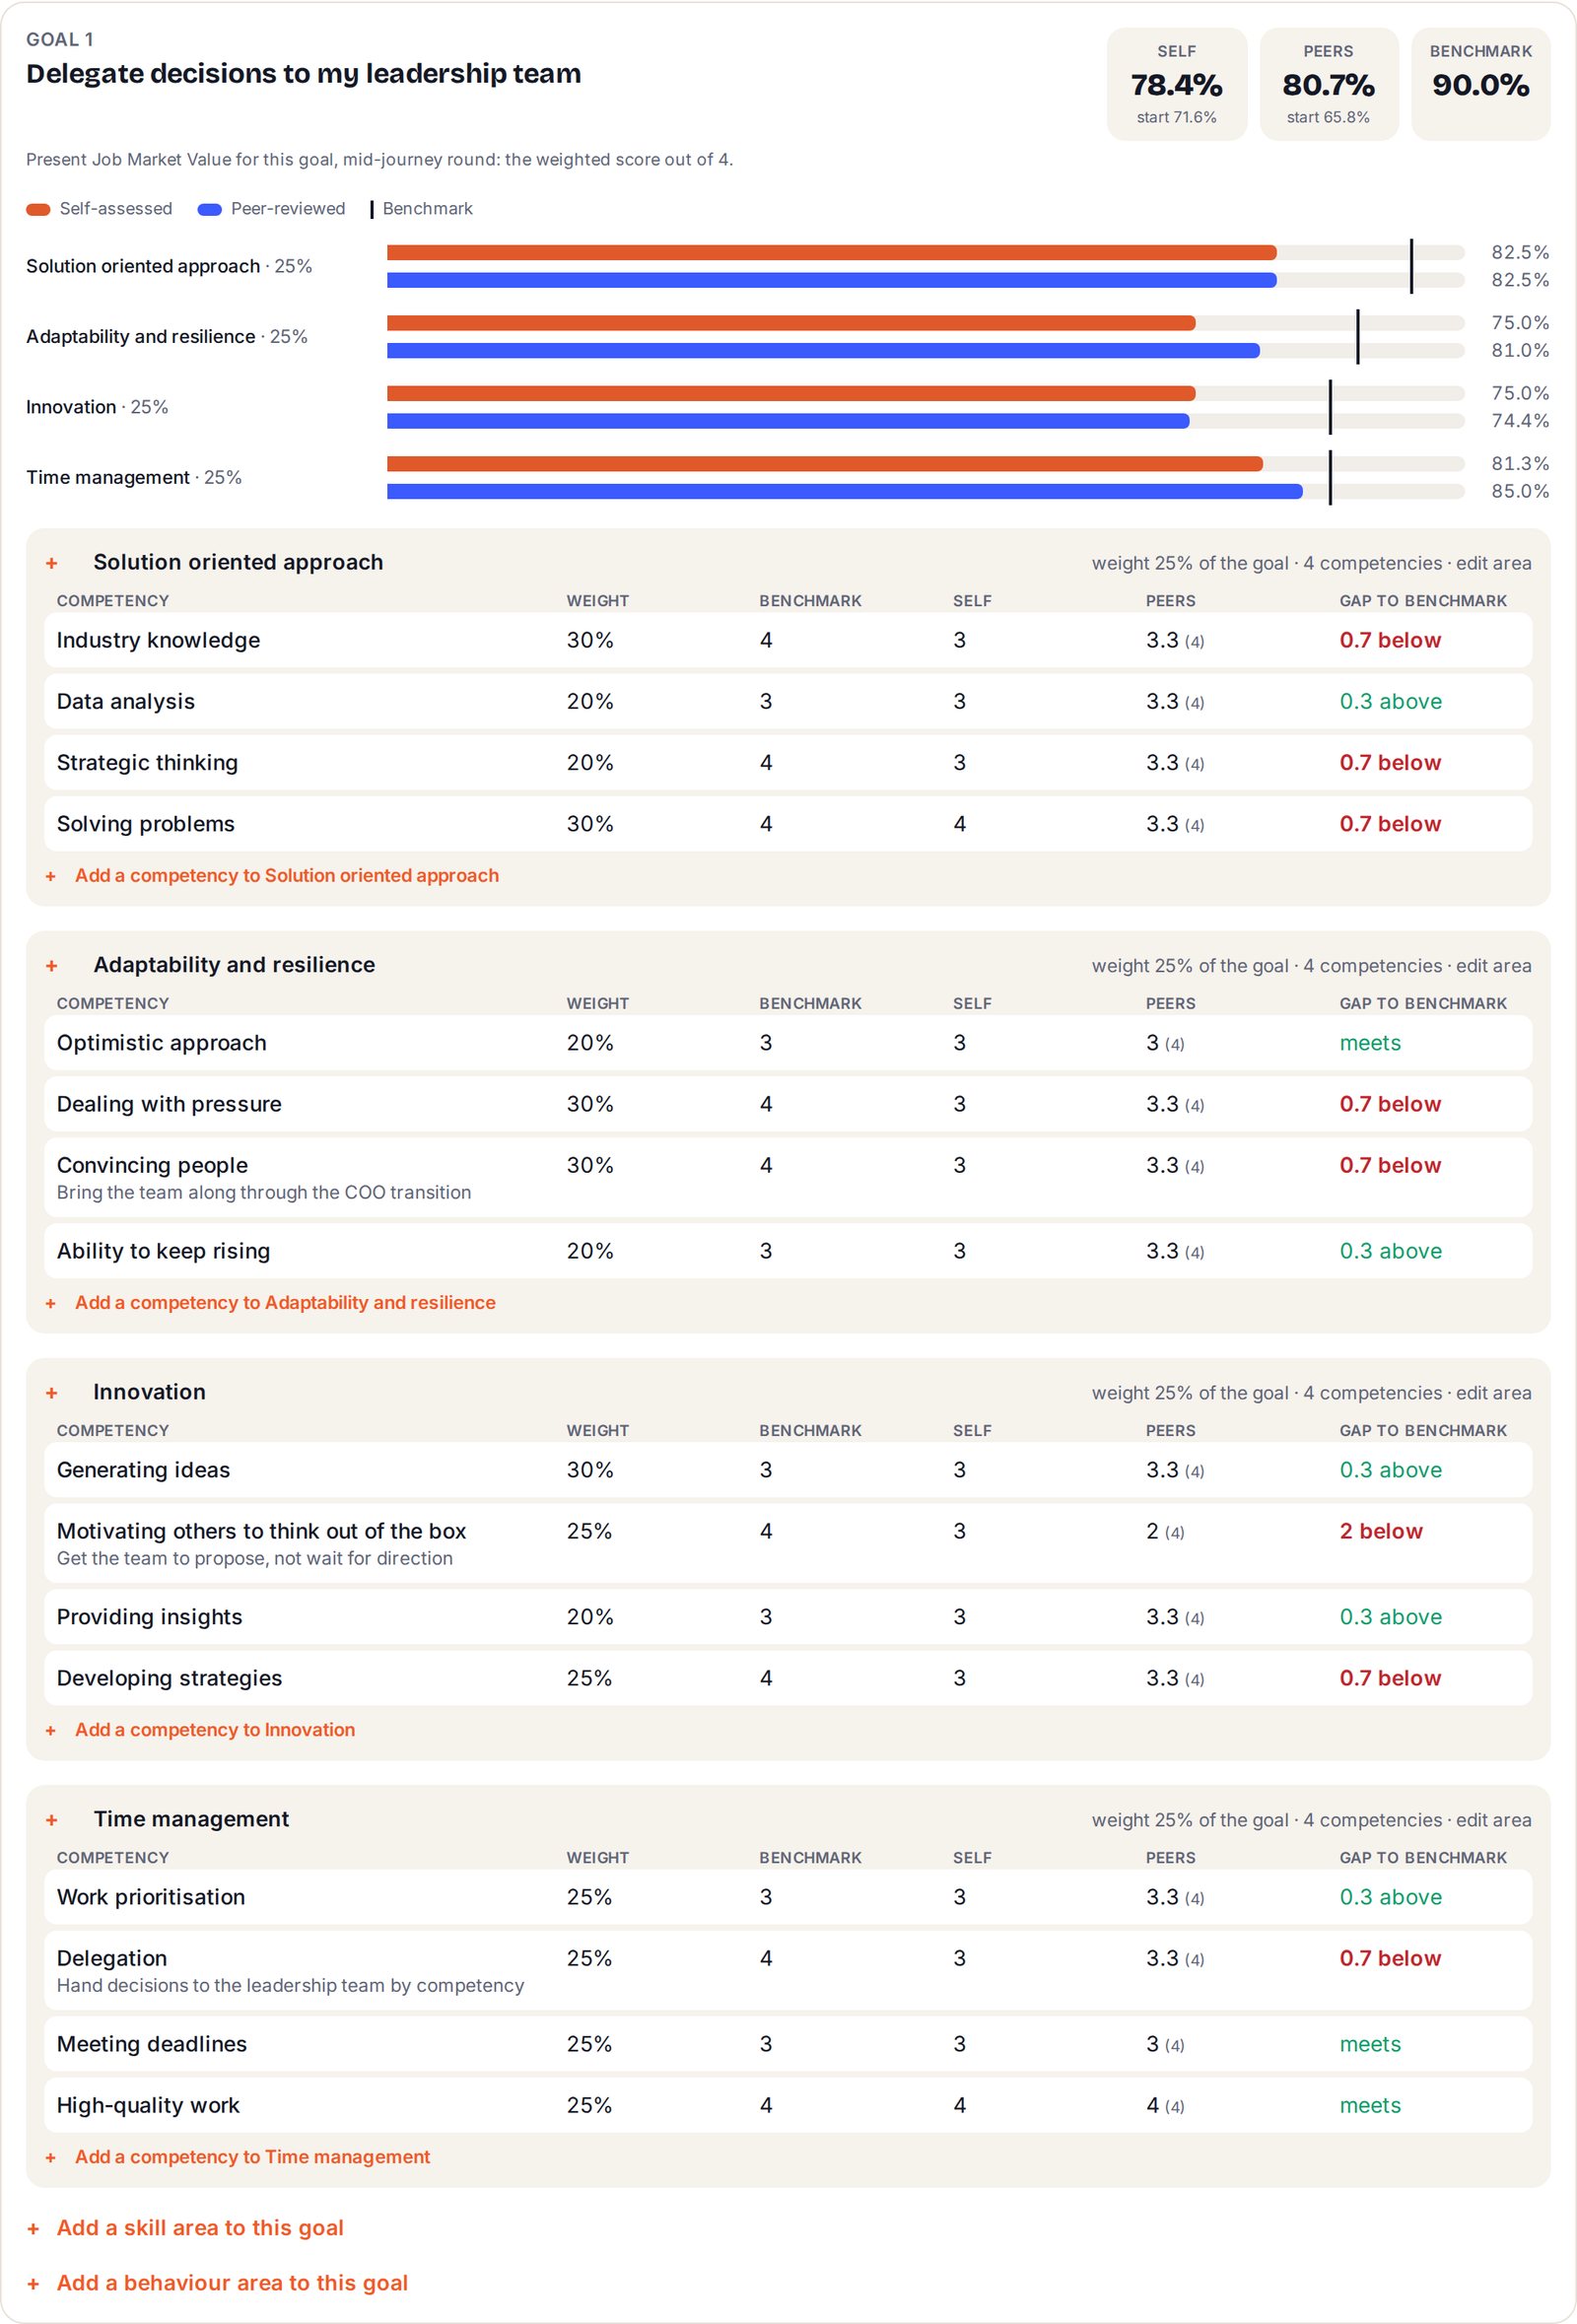This screenshot has width=1577, height=2324.
Task: Open the Work prioritisation competency row
Action: click(788, 1896)
